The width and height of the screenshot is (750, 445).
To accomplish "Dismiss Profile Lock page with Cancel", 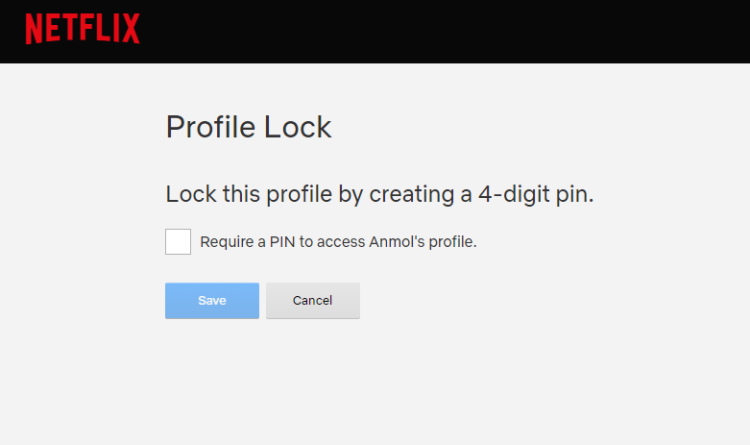I will 313,300.
